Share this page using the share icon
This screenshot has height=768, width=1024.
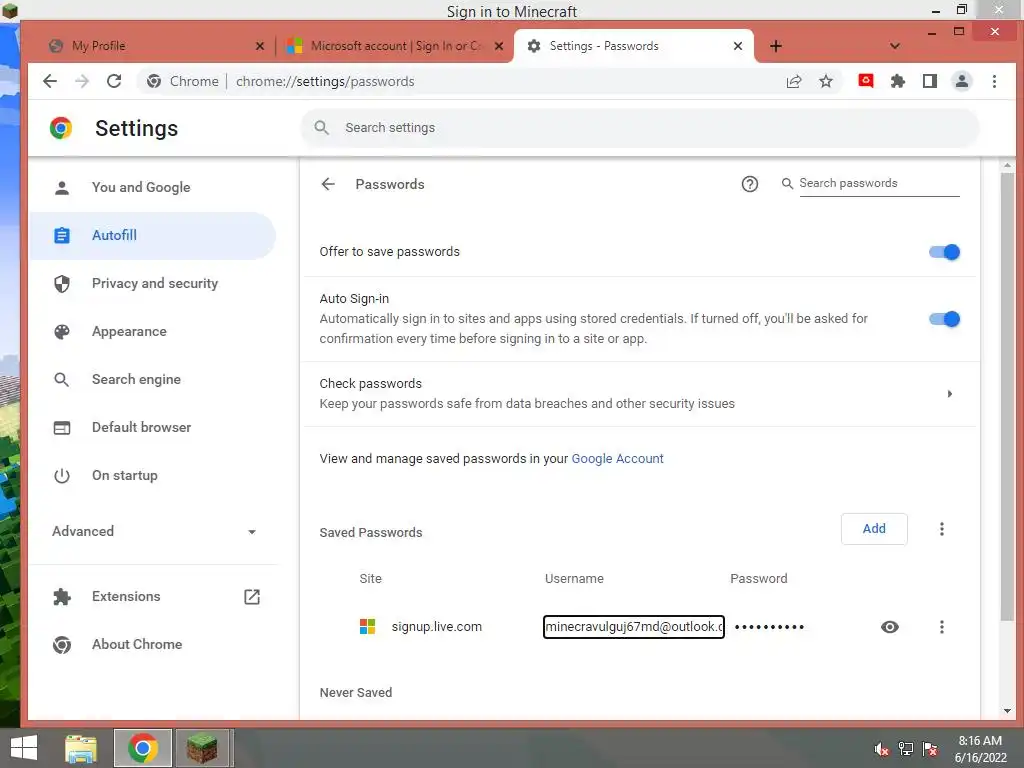coord(793,81)
